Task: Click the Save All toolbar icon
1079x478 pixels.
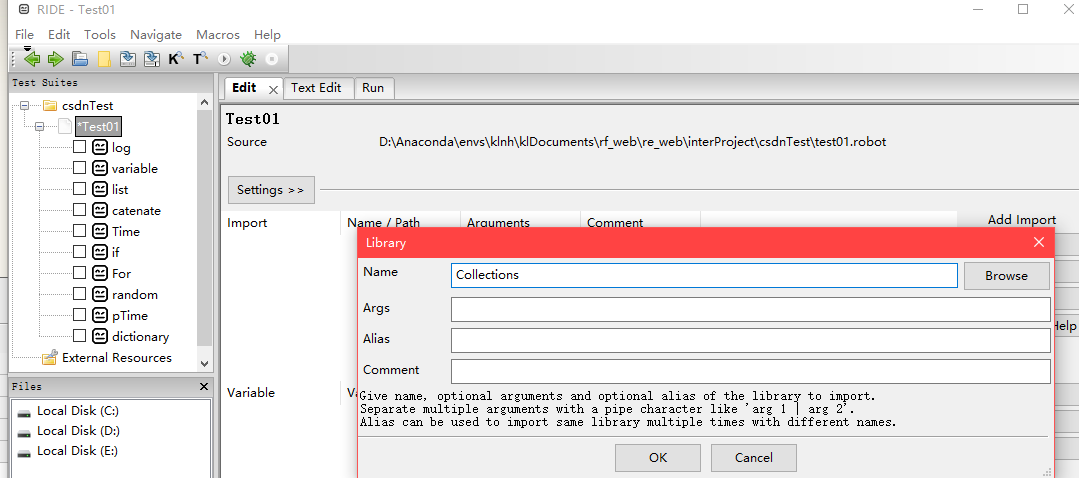Action: click(151, 59)
